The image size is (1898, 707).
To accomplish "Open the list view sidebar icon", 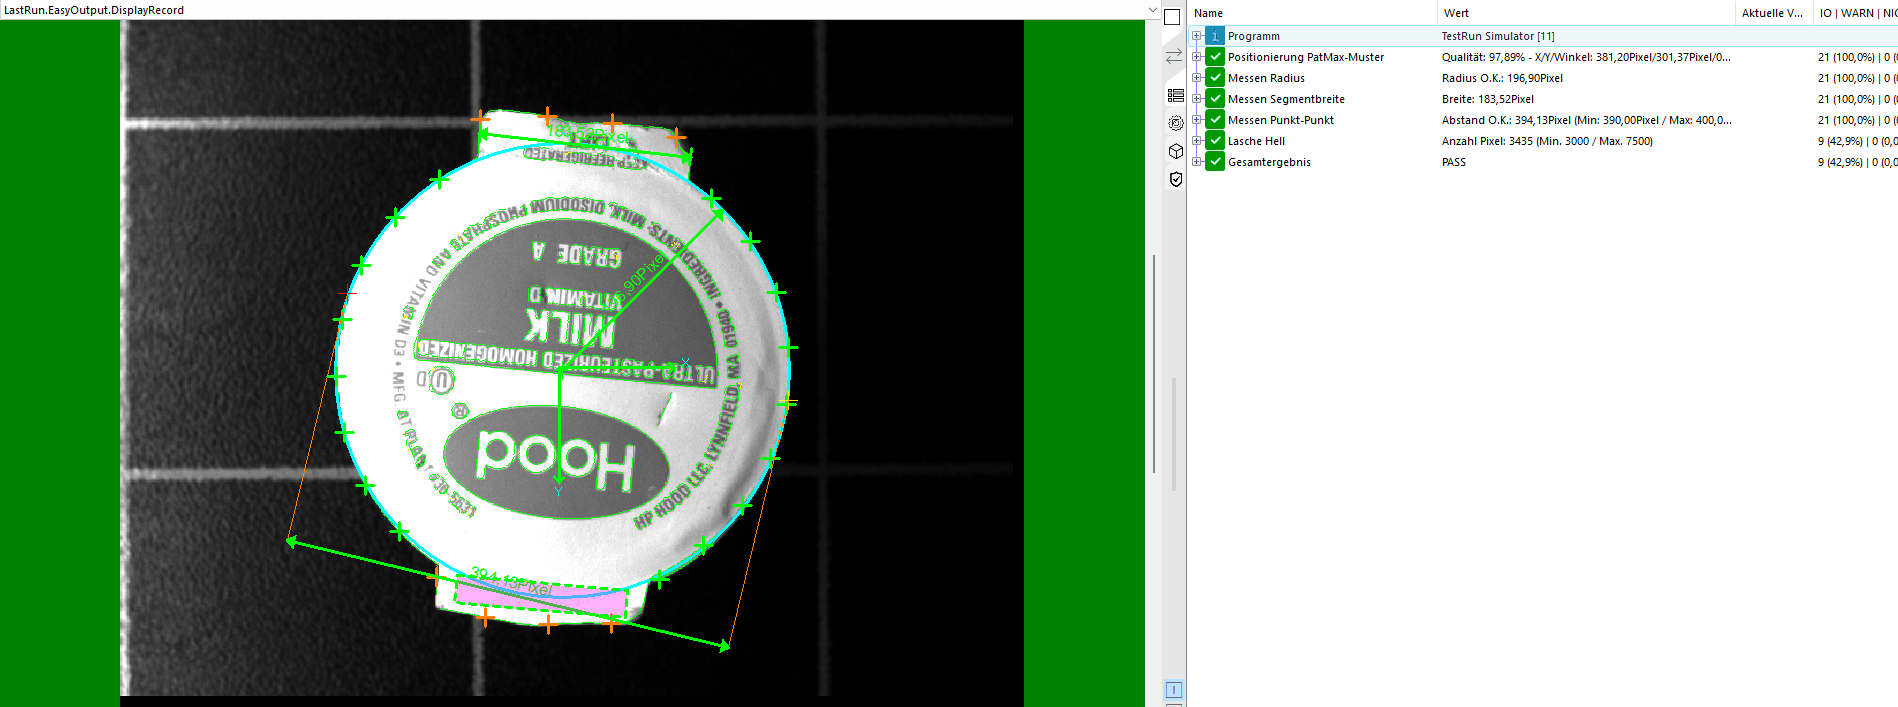I will click(1175, 96).
